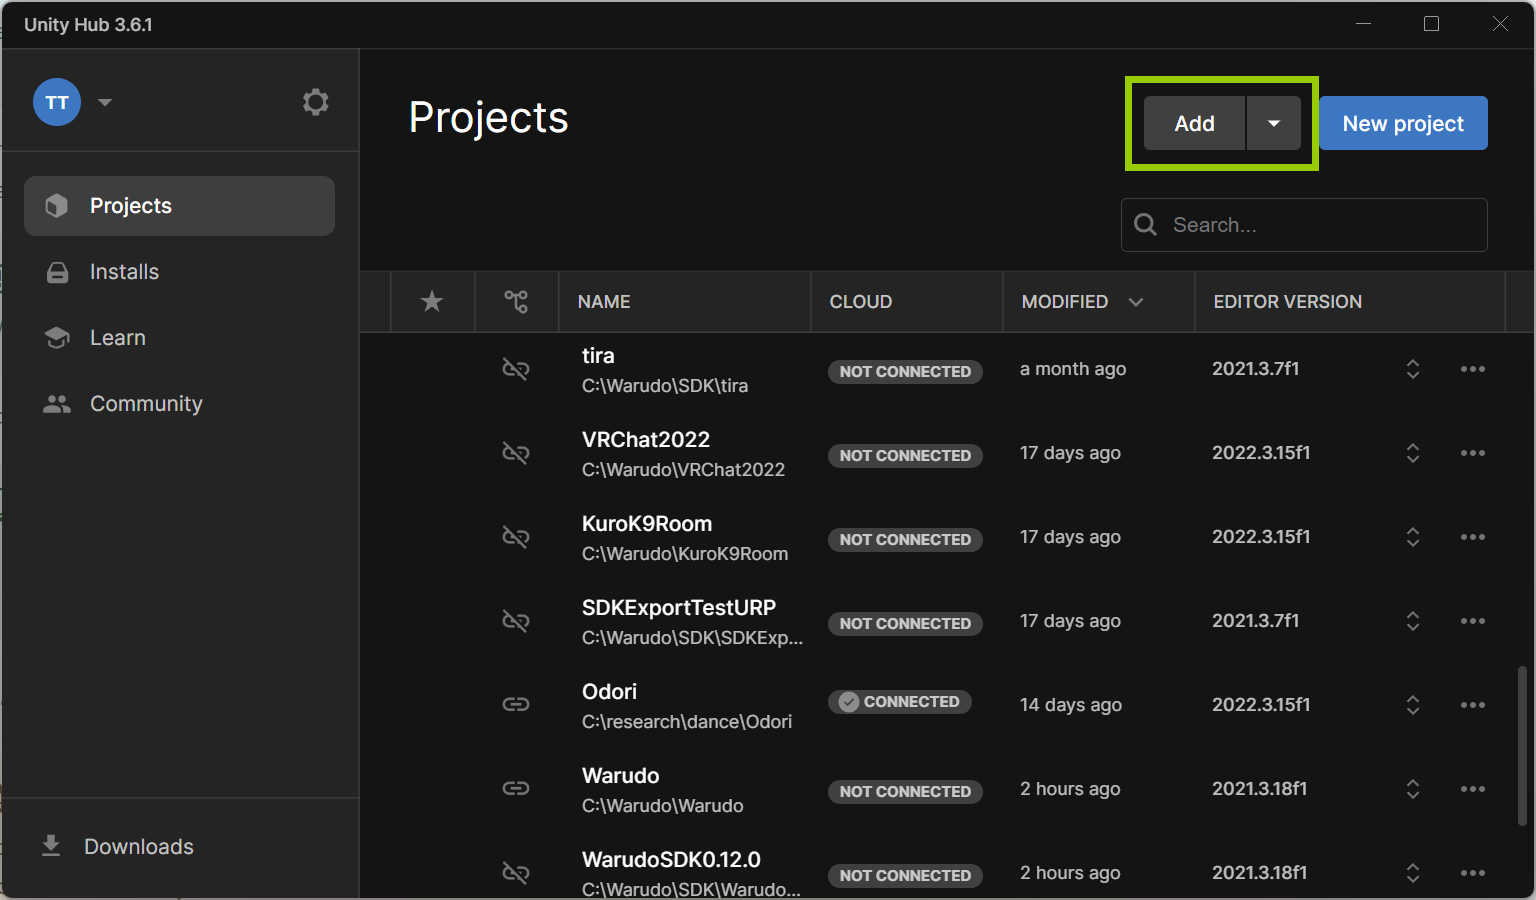The width and height of the screenshot is (1536, 900).
Task: Open the settings gear icon
Action: click(x=315, y=102)
